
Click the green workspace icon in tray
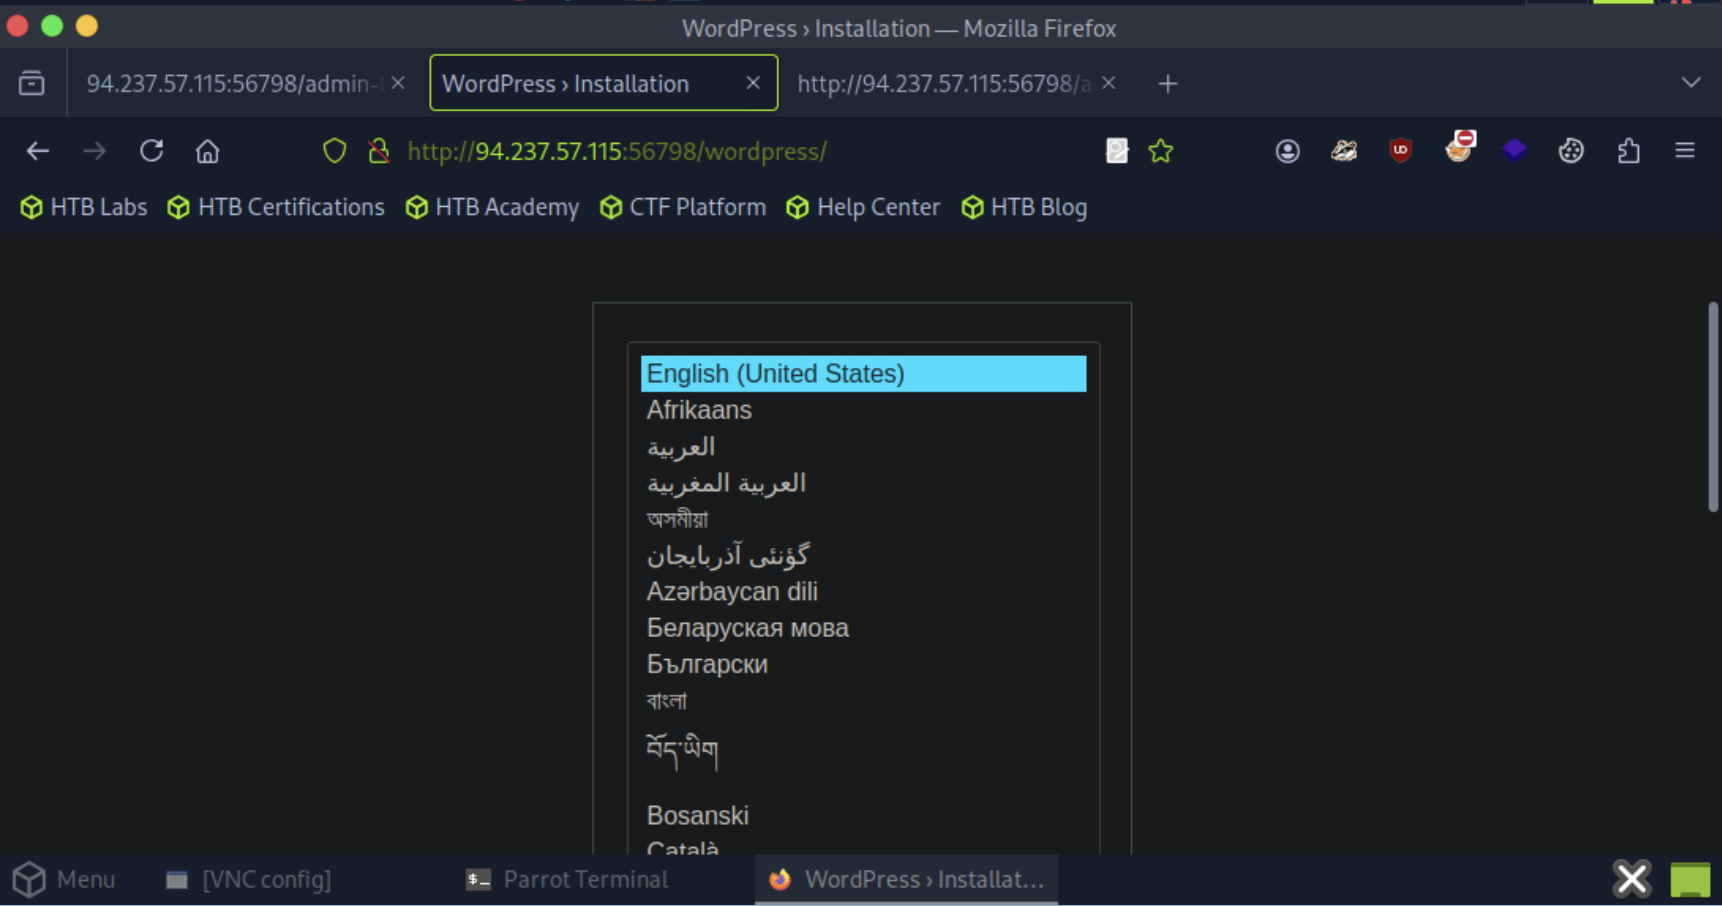click(1690, 881)
